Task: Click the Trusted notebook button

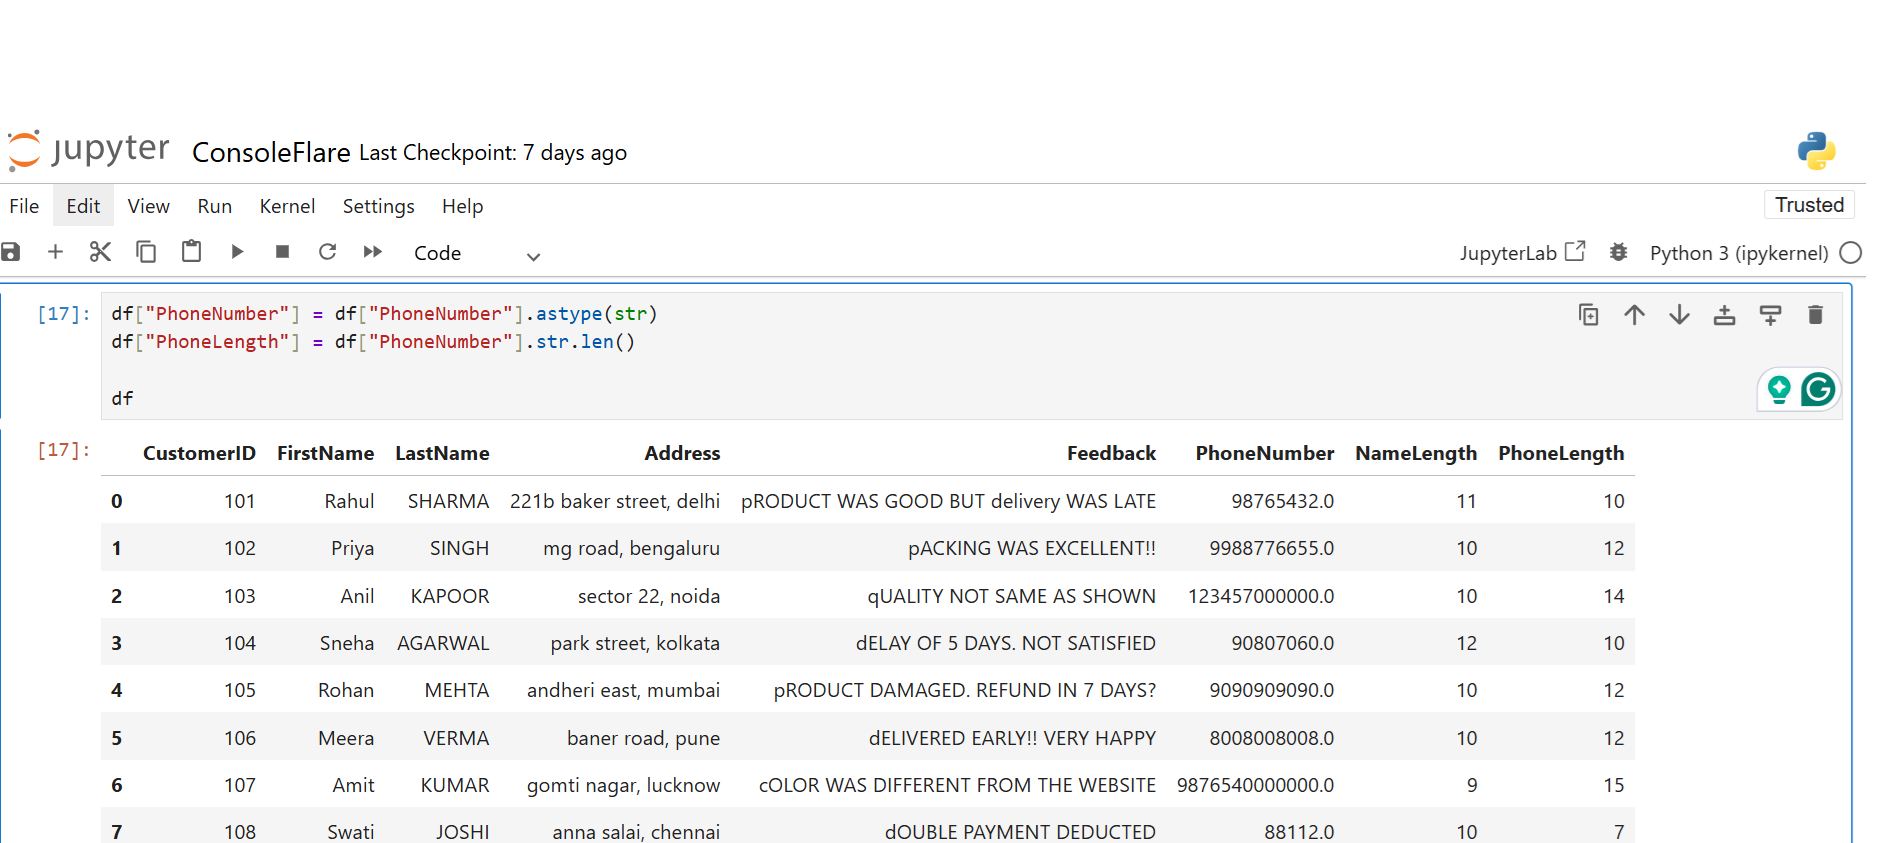Action: point(1808,205)
